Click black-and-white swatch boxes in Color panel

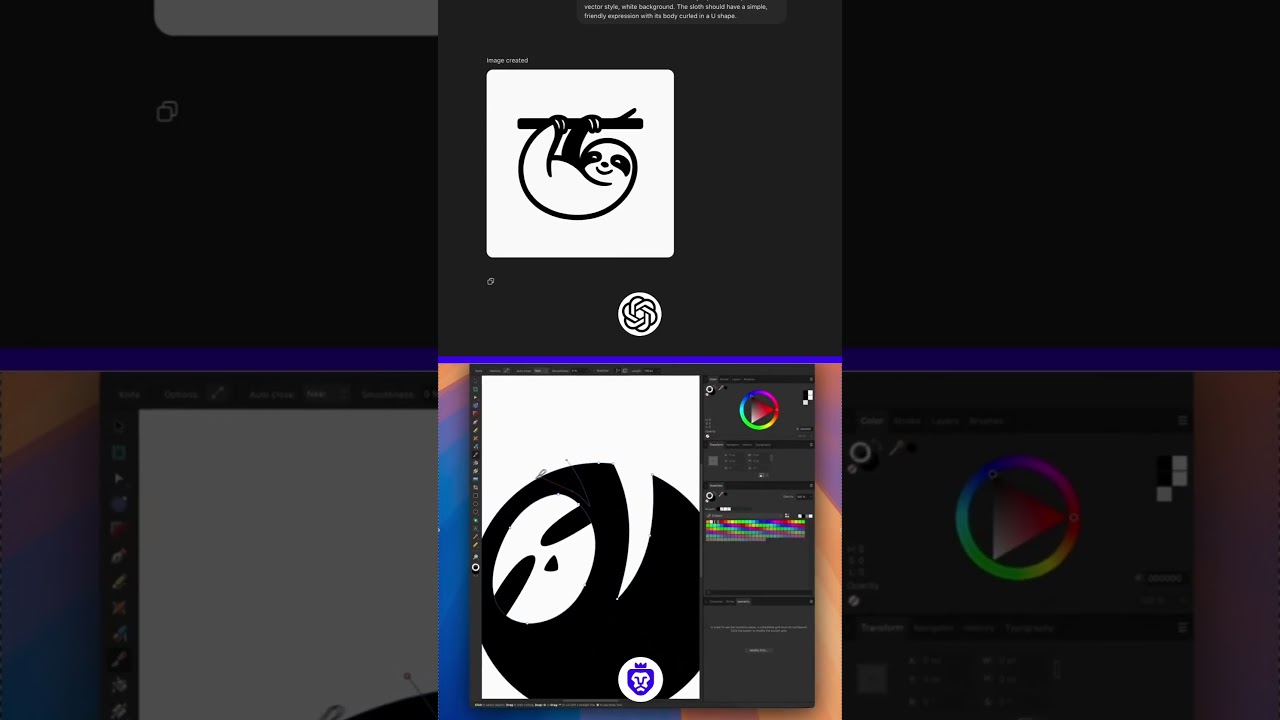tap(808, 397)
